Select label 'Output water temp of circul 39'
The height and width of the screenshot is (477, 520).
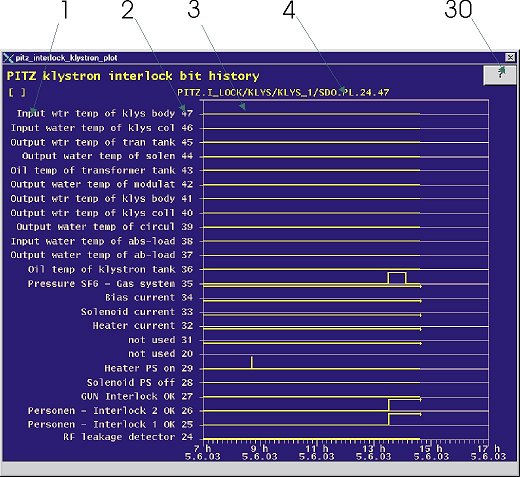105,227
